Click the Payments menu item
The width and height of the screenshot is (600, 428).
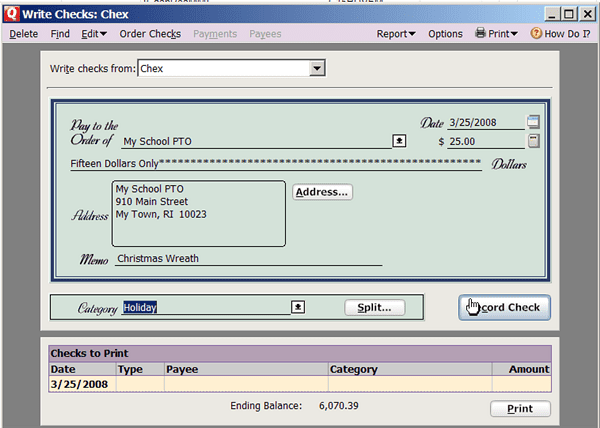[215, 34]
